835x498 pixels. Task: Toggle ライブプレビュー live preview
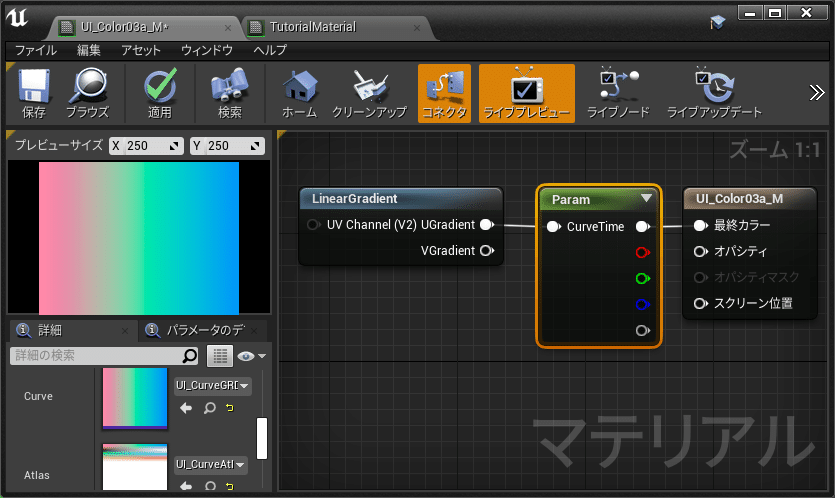[527, 93]
